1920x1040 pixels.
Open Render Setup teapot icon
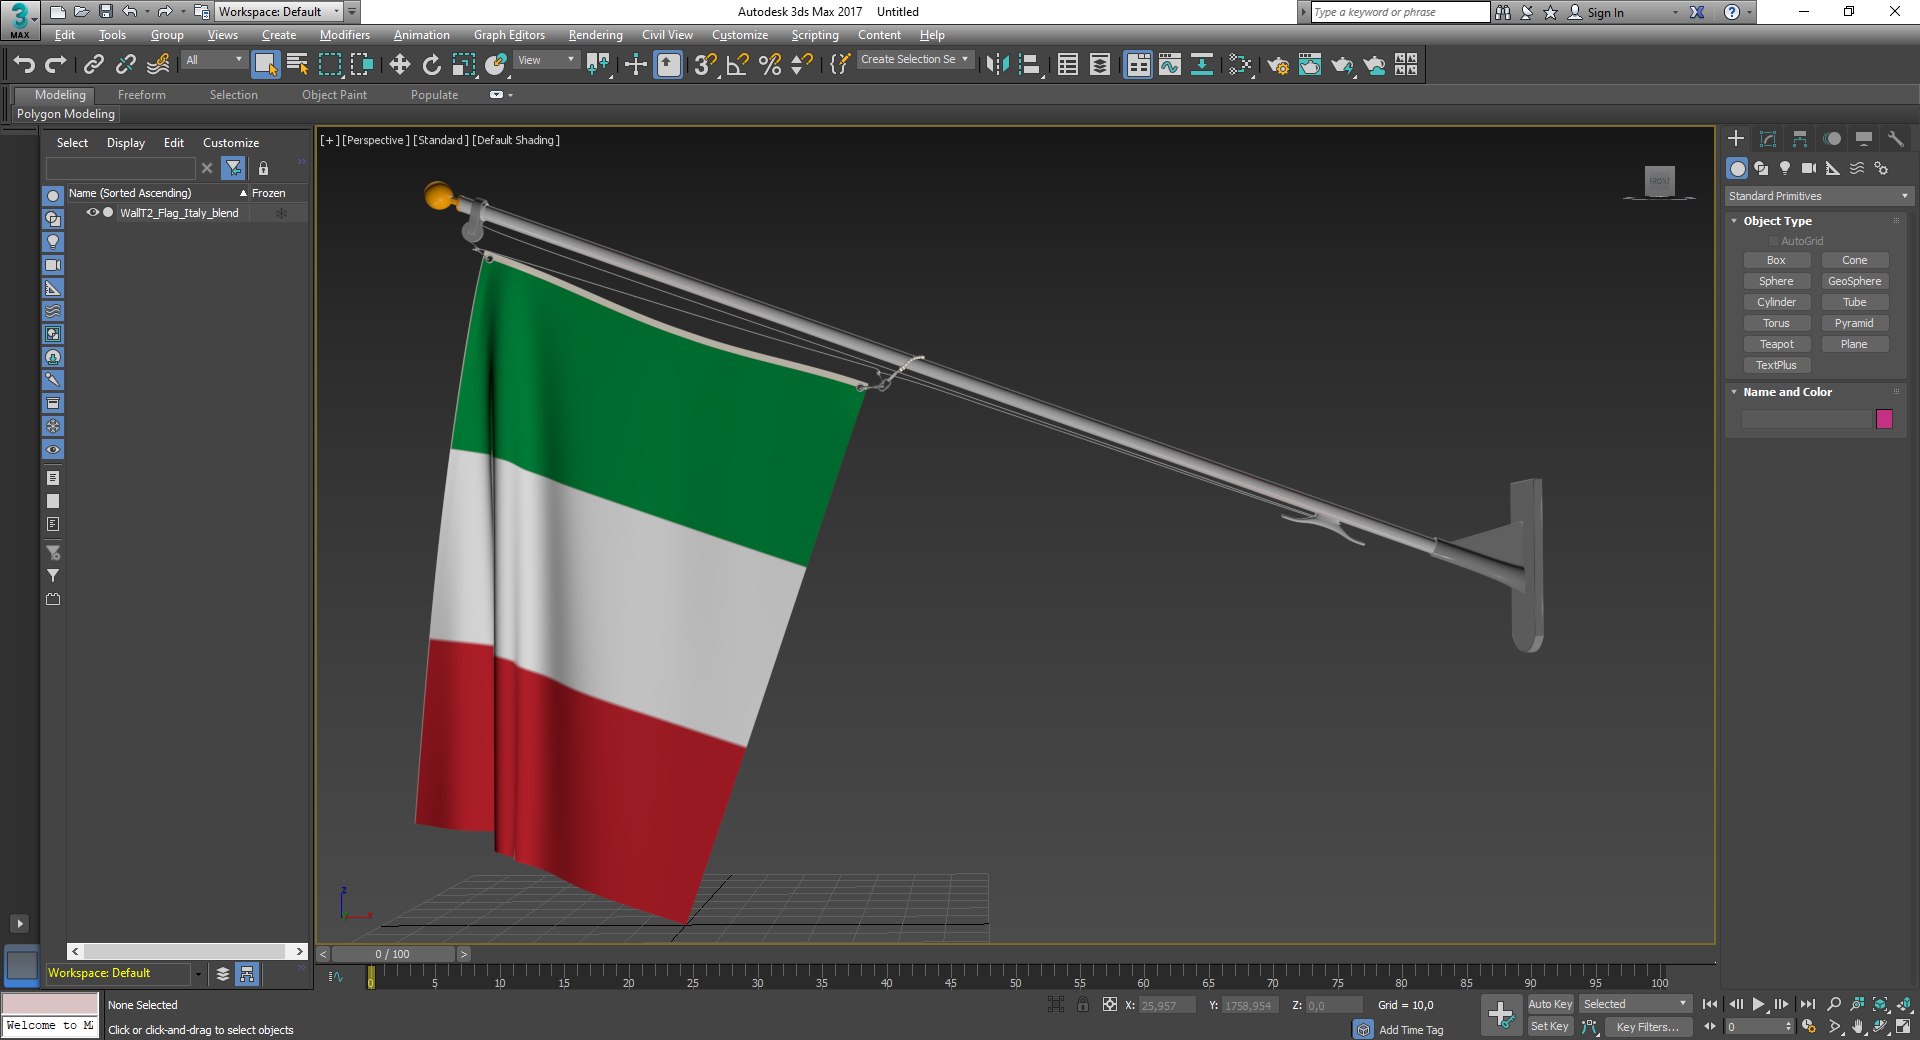click(x=1277, y=65)
